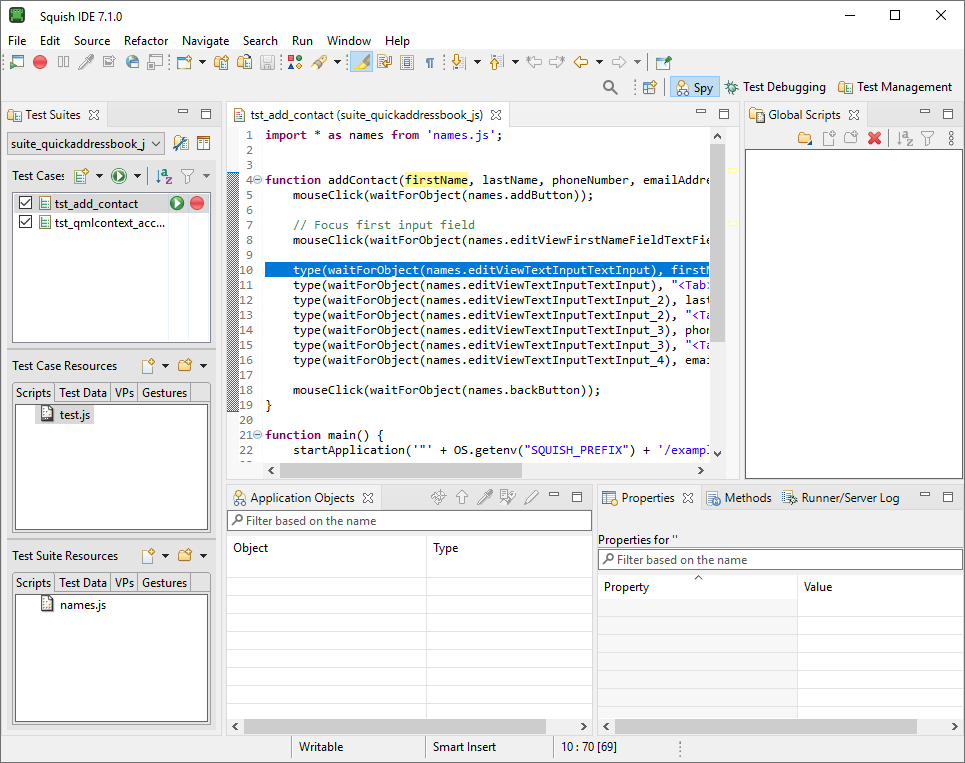Image resolution: width=965 pixels, height=763 pixels.
Task: Collapse the addContact function fold marker
Action: (x=258, y=180)
